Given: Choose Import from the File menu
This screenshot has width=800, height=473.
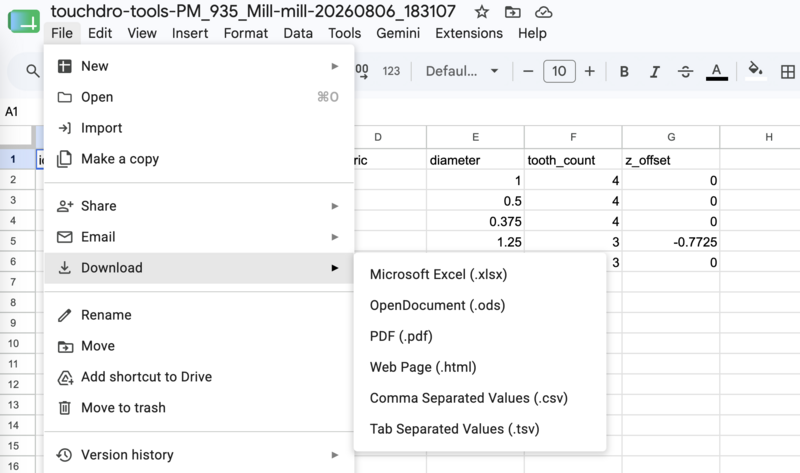Looking at the screenshot, I should pos(199,128).
